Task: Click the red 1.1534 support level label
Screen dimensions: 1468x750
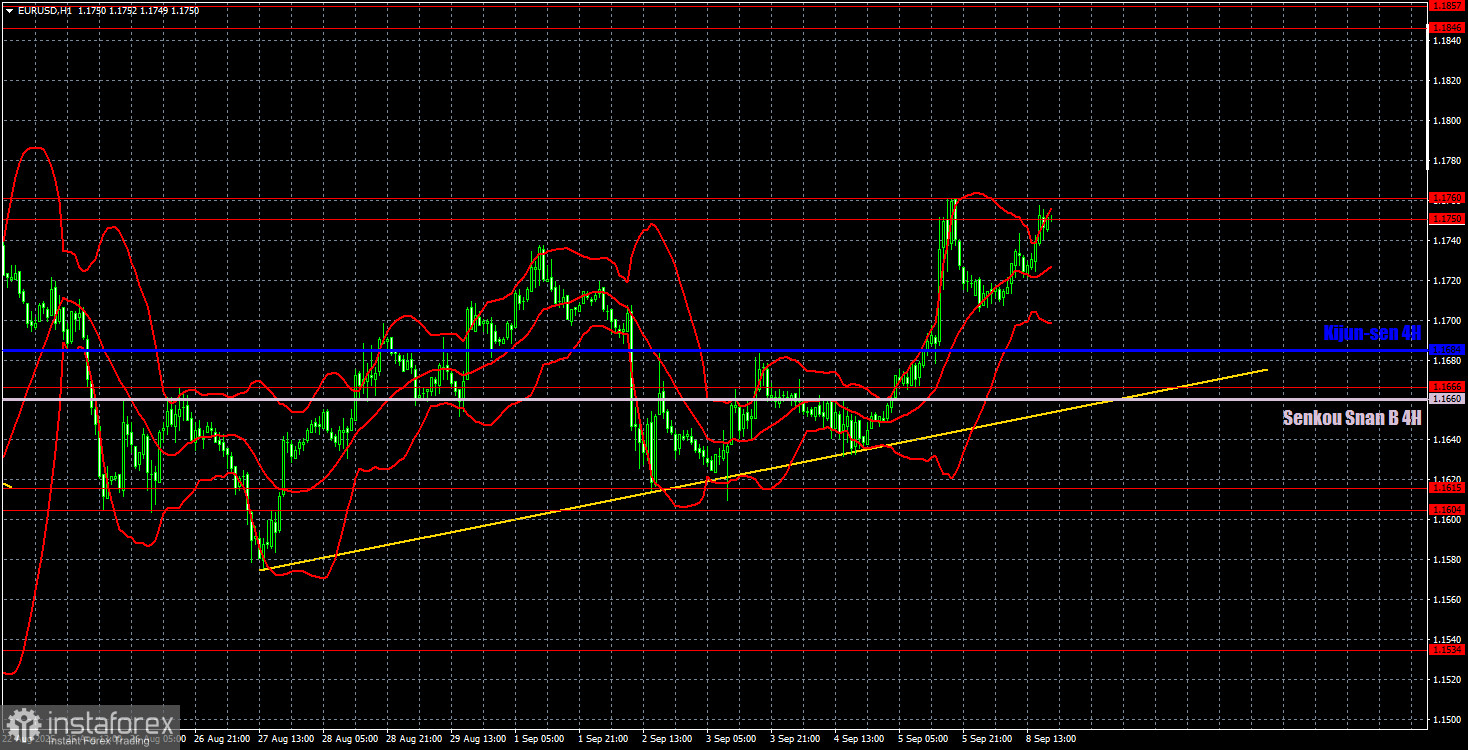Action: 1447,650
